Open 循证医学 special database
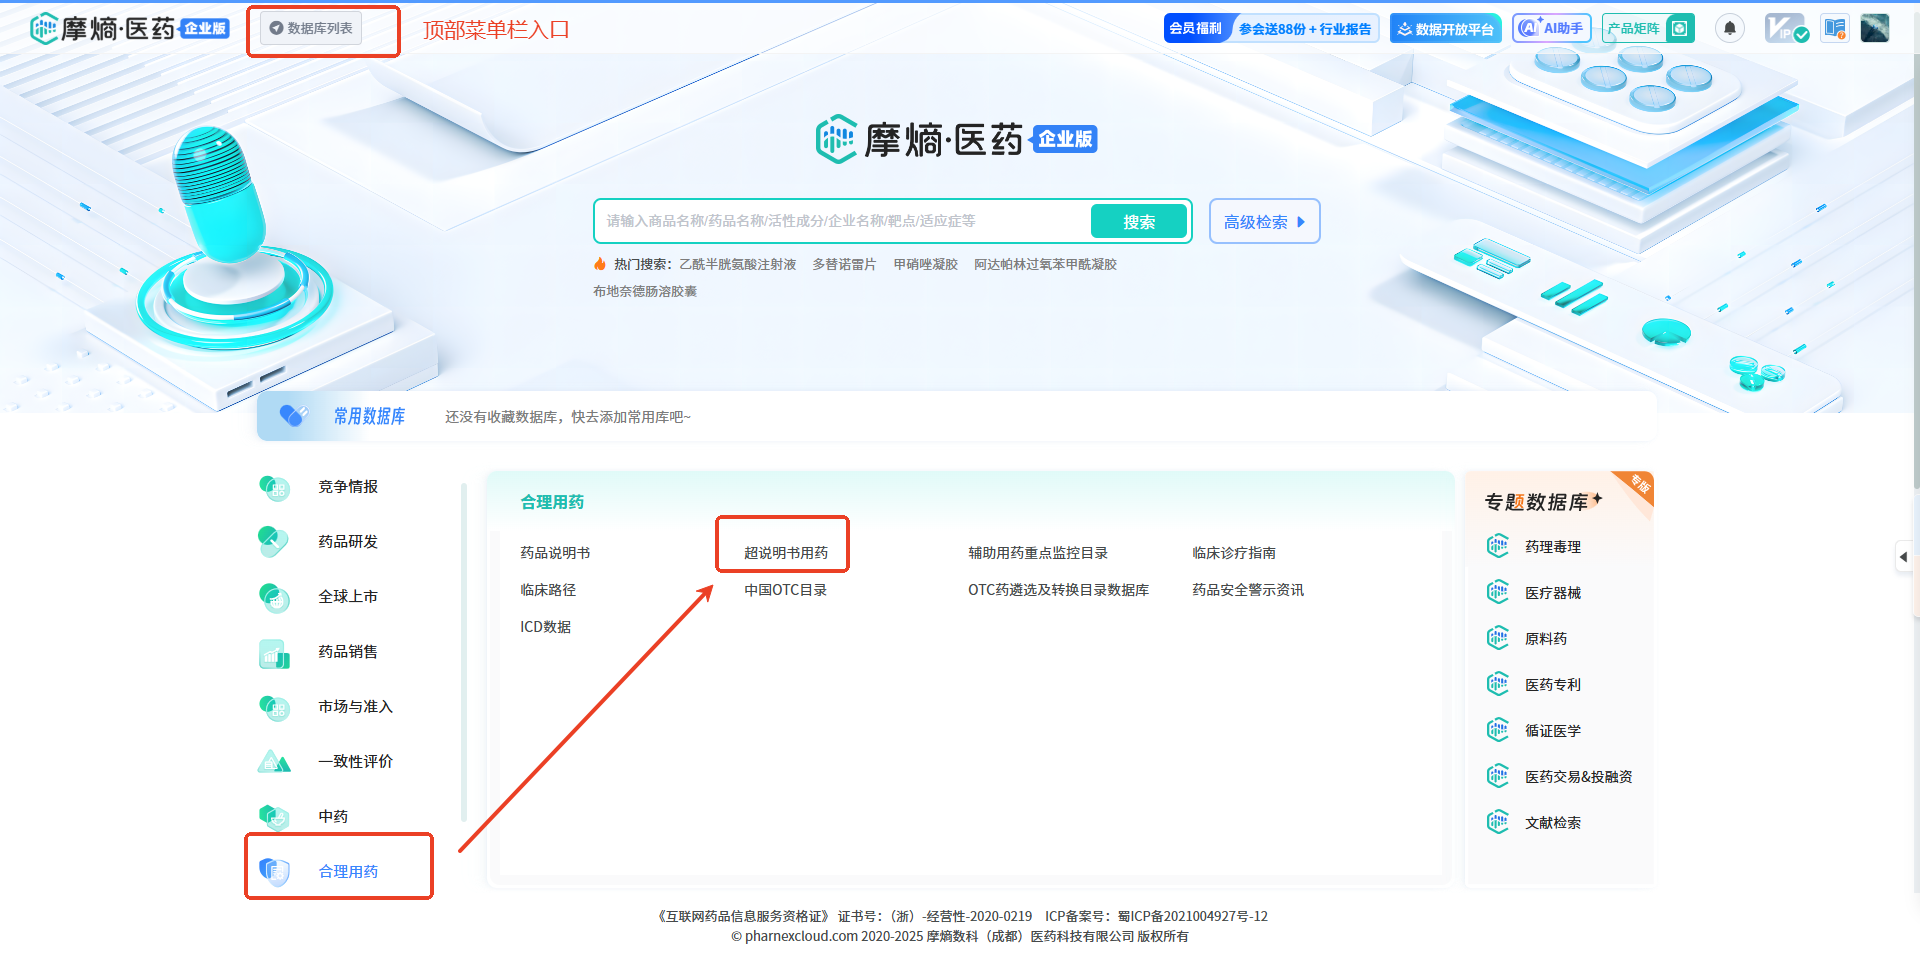This screenshot has height=953, width=1920. [x=1553, y=731]
